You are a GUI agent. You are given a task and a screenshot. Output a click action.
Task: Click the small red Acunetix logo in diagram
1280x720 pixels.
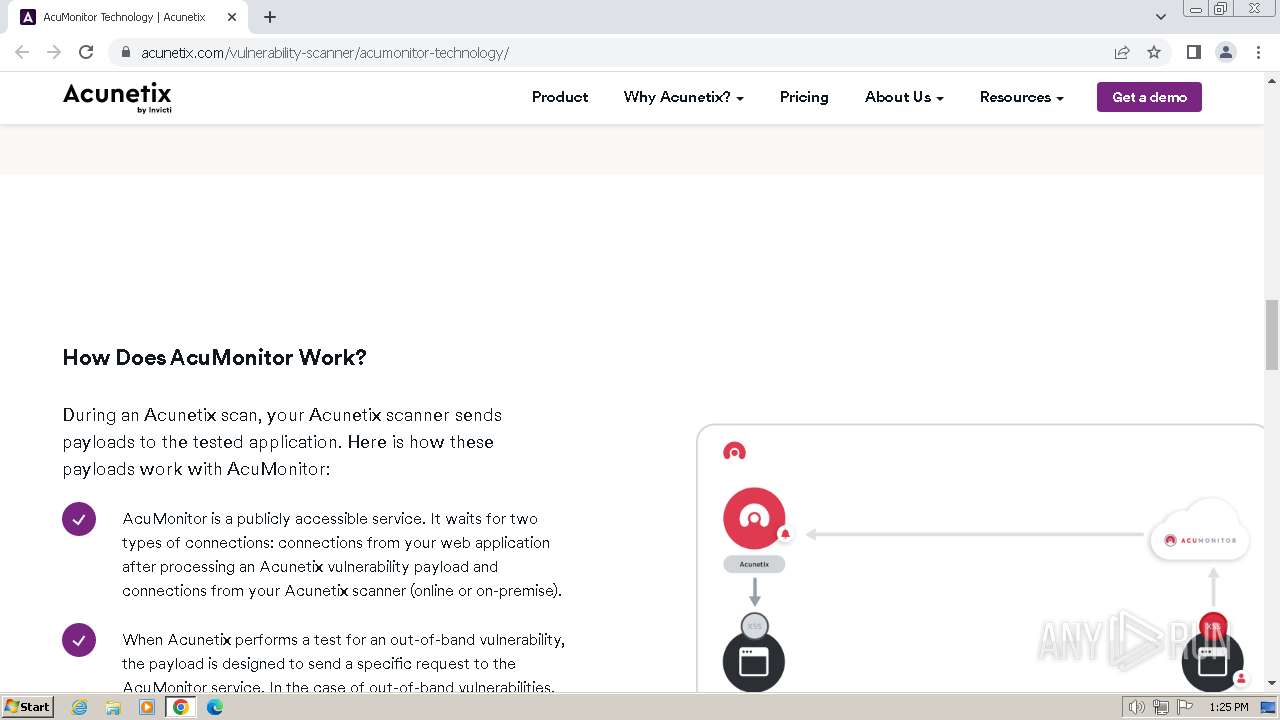(734, 451)
